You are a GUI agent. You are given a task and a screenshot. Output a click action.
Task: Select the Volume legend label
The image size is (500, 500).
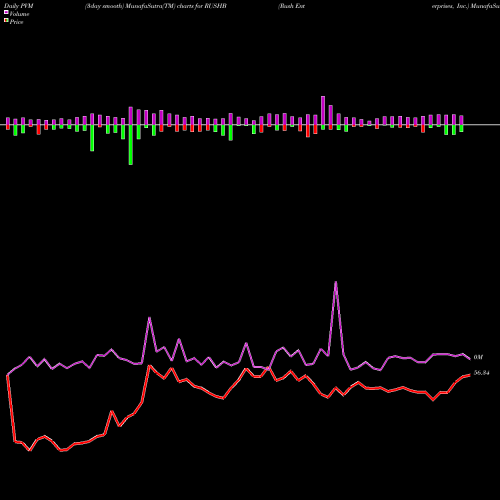click(19, 14)
